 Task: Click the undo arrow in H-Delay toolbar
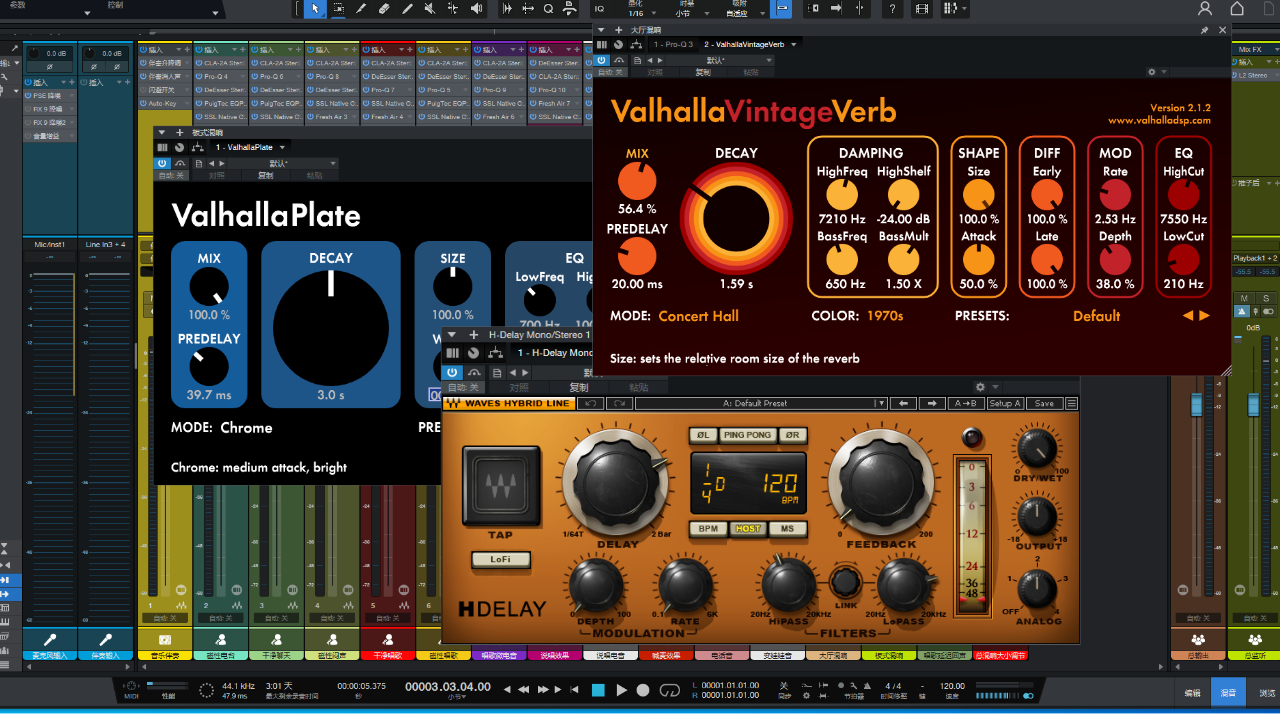click(x=591, y=403)
